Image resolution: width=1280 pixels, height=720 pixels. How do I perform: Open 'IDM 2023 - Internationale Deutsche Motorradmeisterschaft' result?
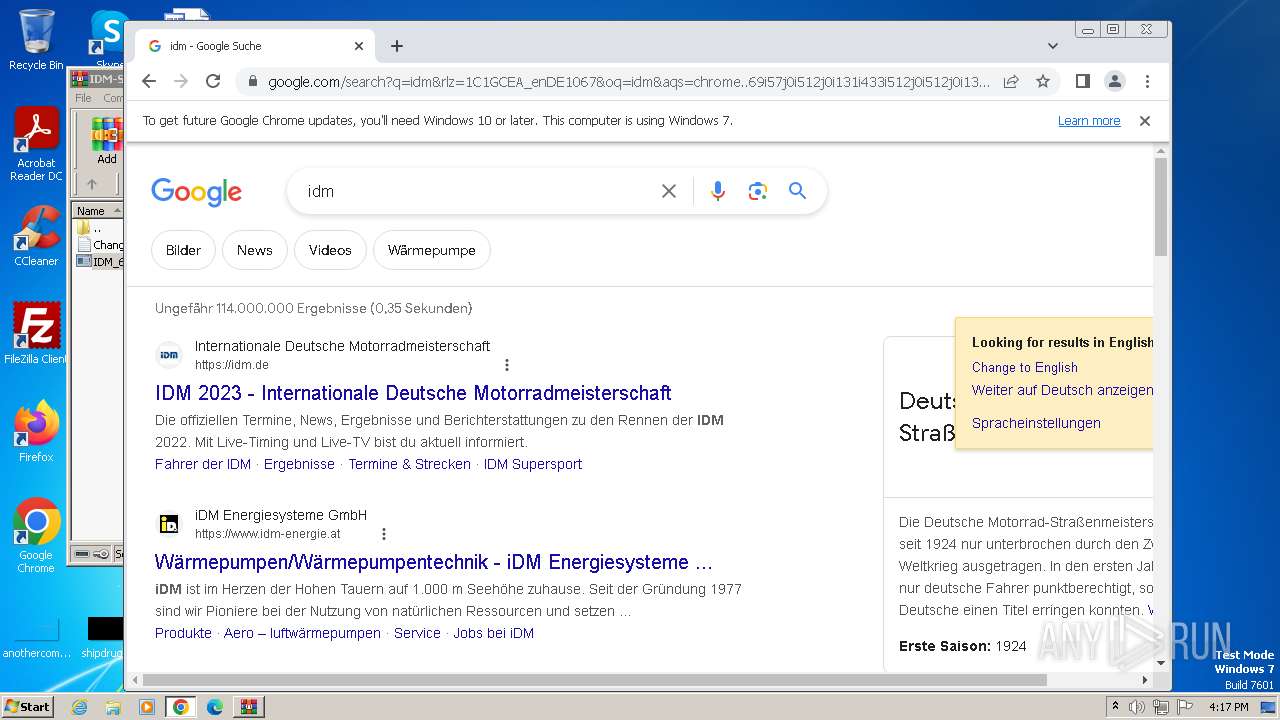coord(413,393)
